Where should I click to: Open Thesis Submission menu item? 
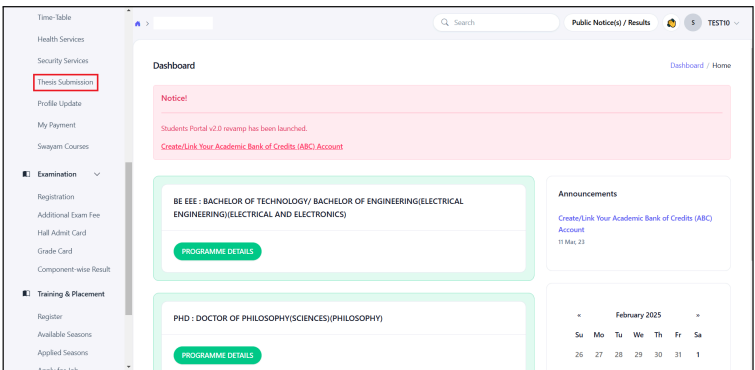tap(65, 82)
